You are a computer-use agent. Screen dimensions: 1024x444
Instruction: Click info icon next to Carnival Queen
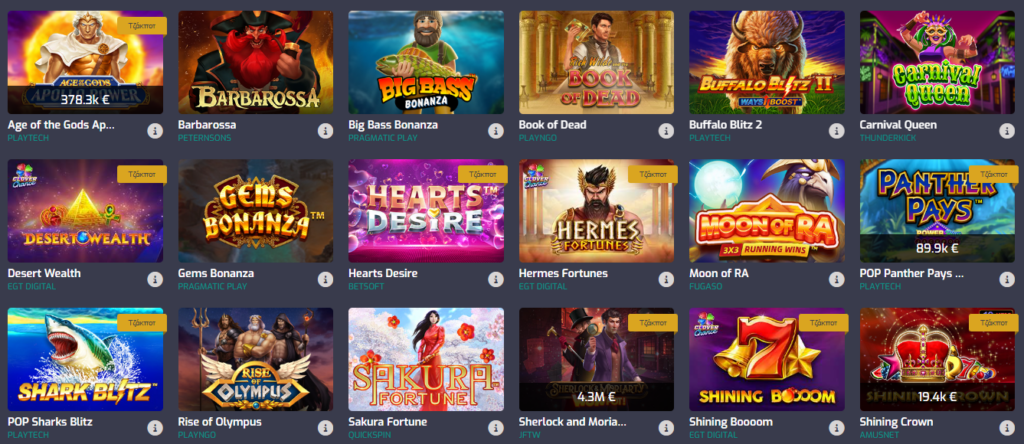pyautogui.click(x=1007, y=131)
